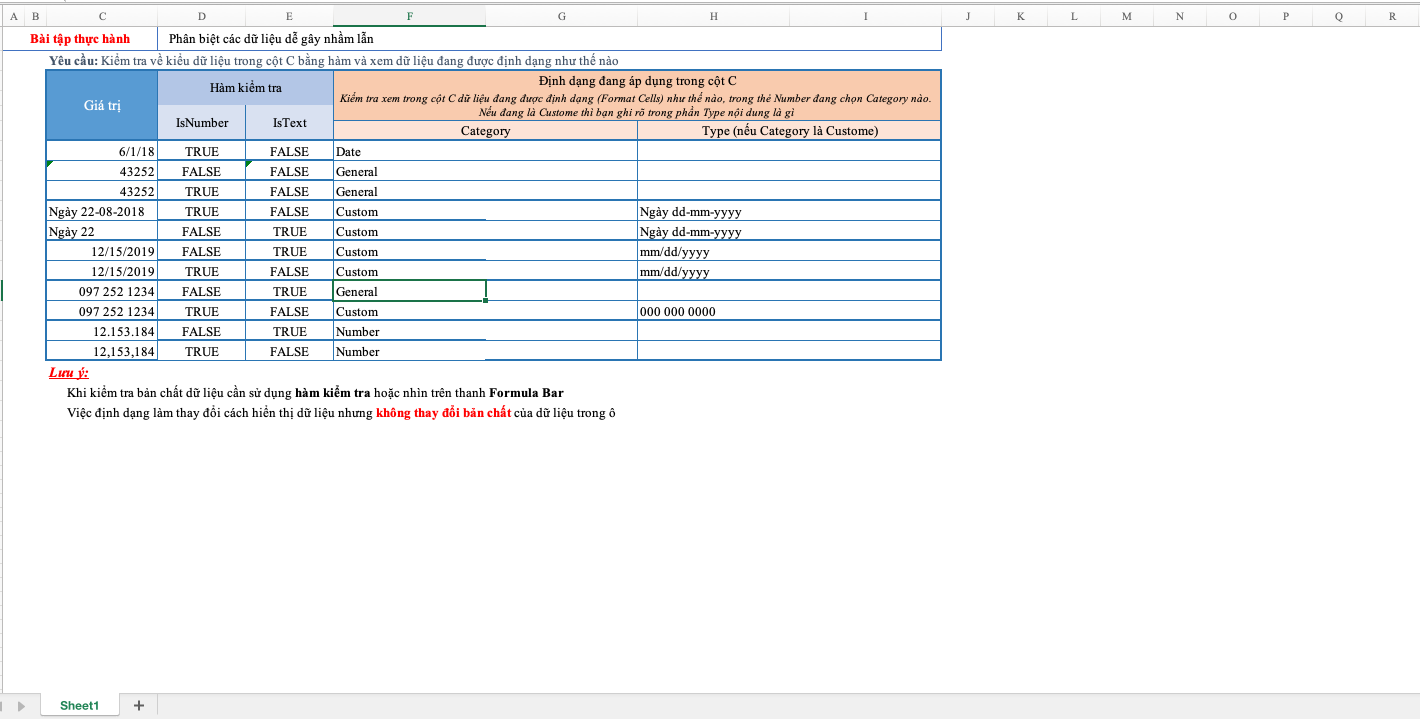The width and height of the screenshot is (1420, 719).
Task: Click the IsText header cell
Action: point(290,123)
